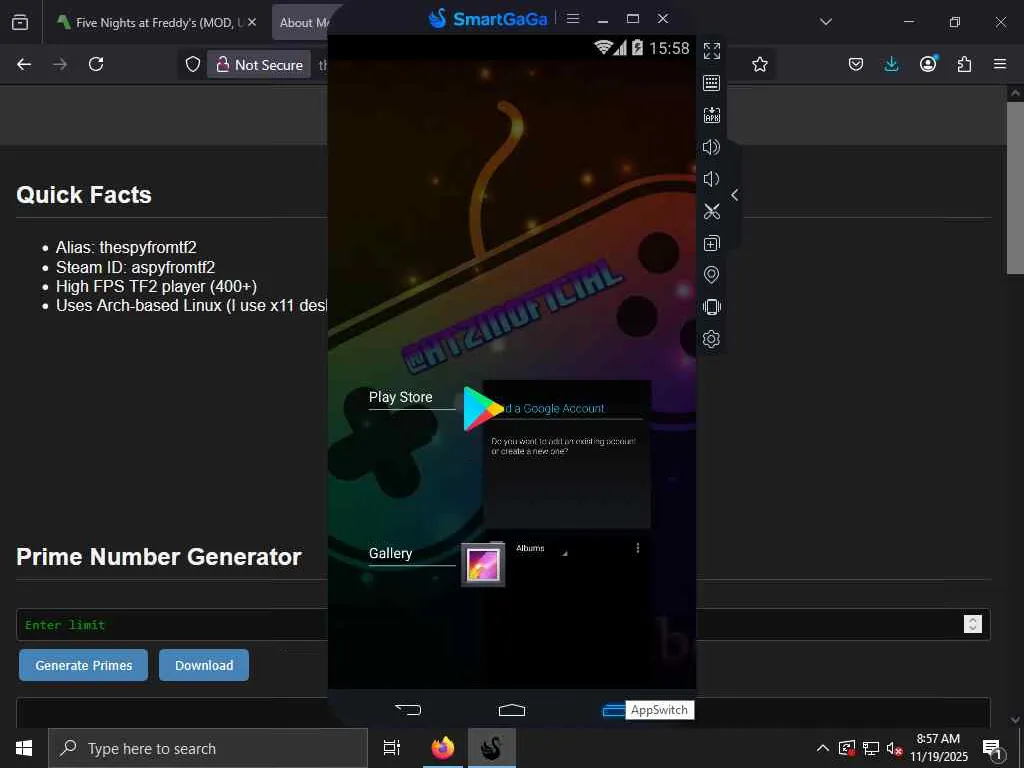Click the Not Secure site indicator

tap(259, 65)
